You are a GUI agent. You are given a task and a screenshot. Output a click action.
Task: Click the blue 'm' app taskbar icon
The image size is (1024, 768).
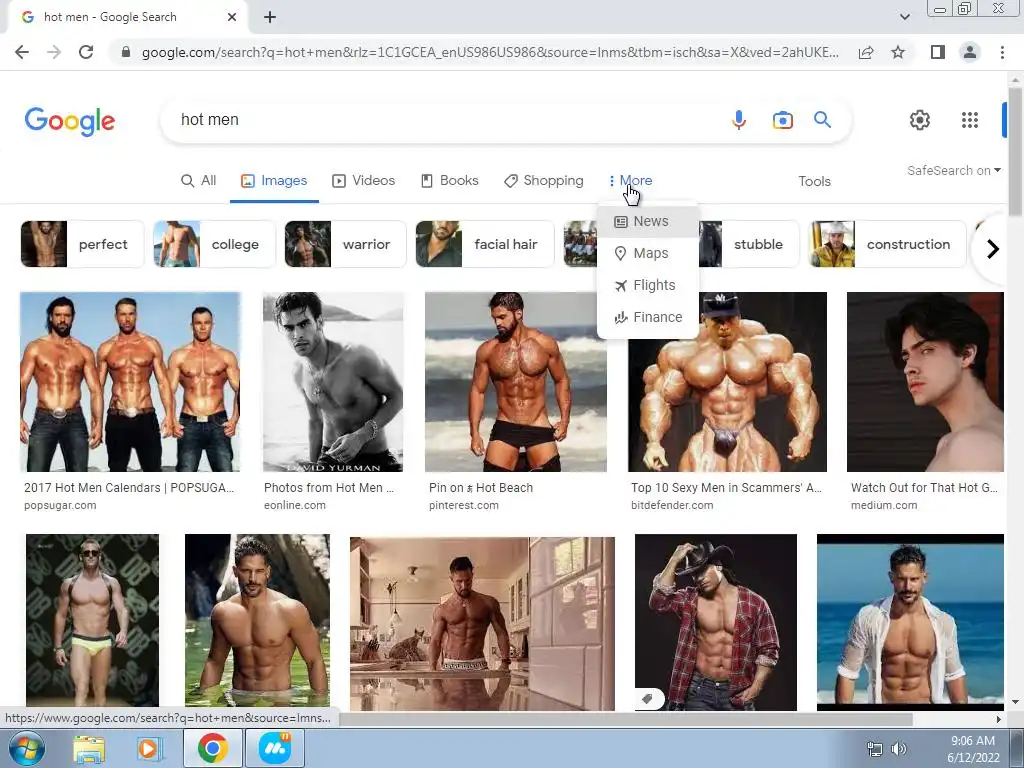pos(275,748)
